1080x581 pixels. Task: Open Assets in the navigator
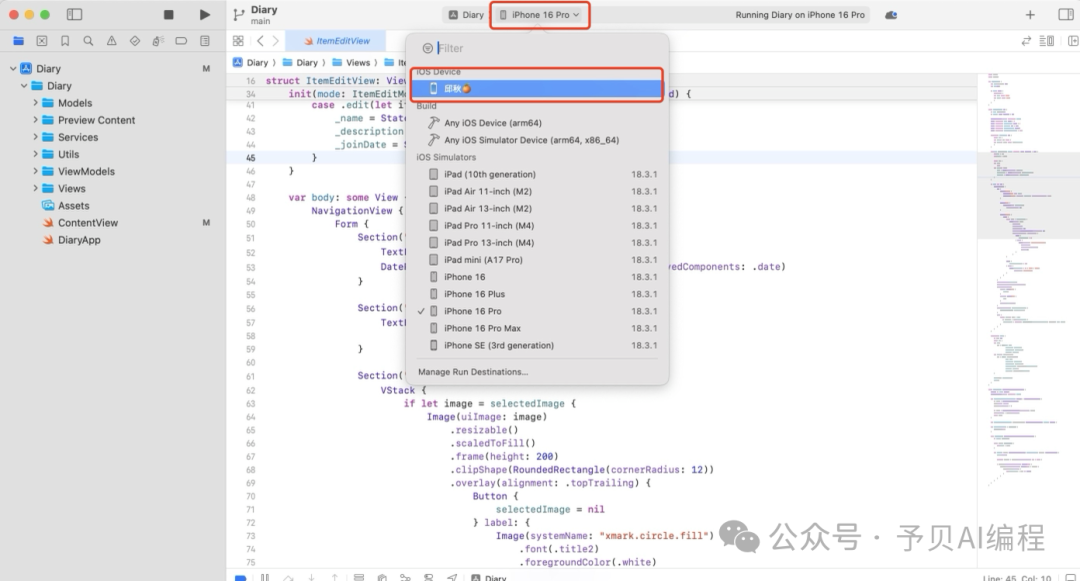tap(74, 206)
